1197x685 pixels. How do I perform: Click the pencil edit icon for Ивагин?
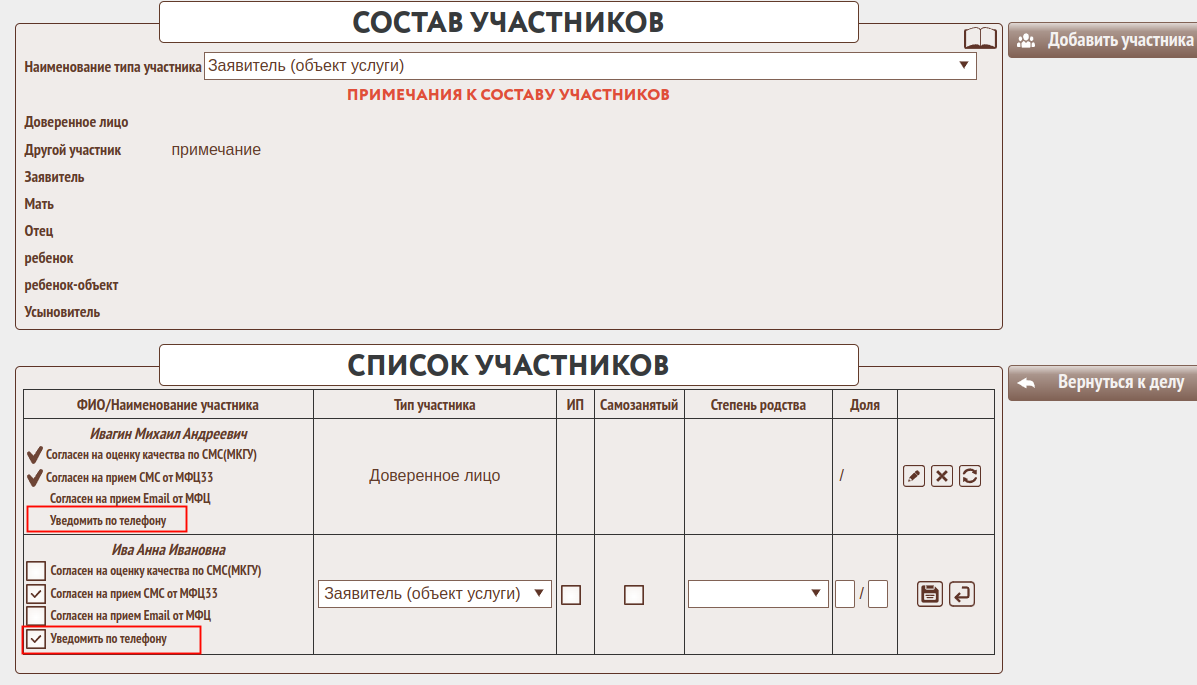tap(913, 476)
